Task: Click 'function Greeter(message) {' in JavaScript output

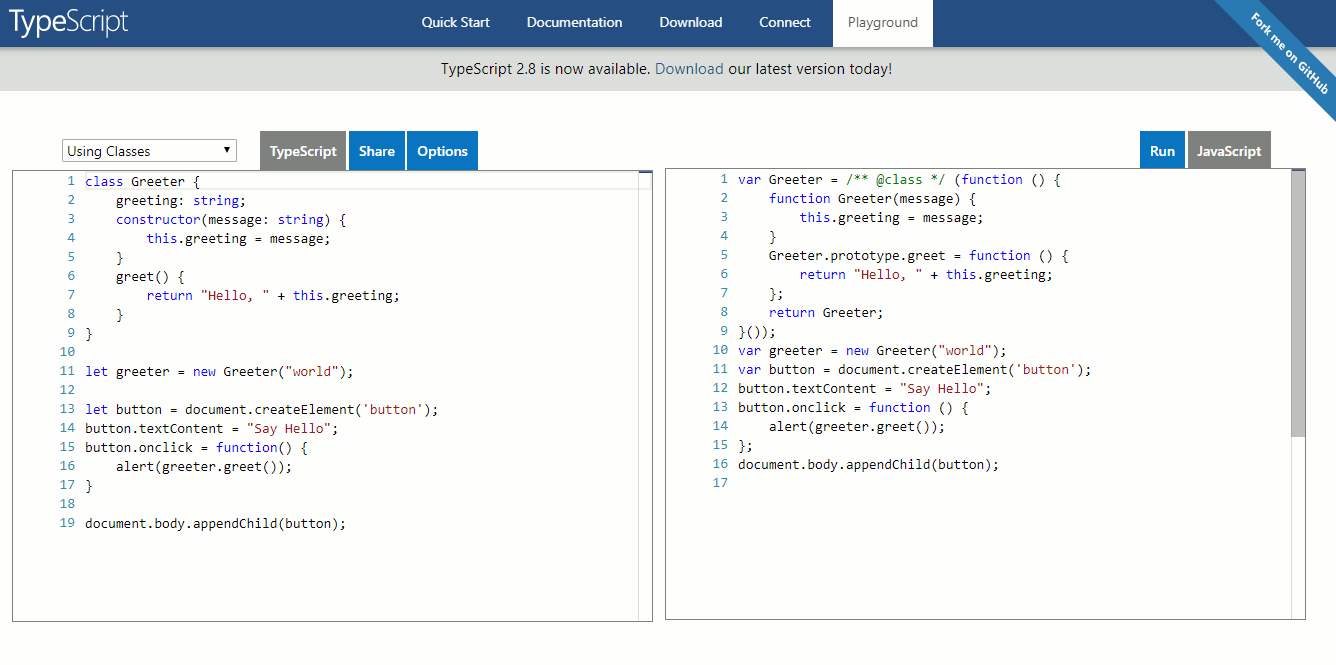Action: click(872, 198)
